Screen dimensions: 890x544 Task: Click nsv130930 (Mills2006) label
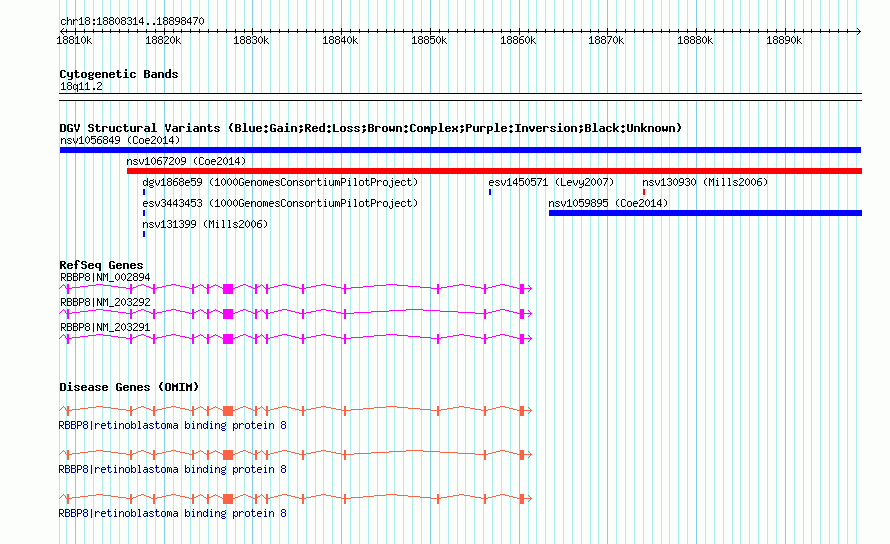[x=705, y=182]
